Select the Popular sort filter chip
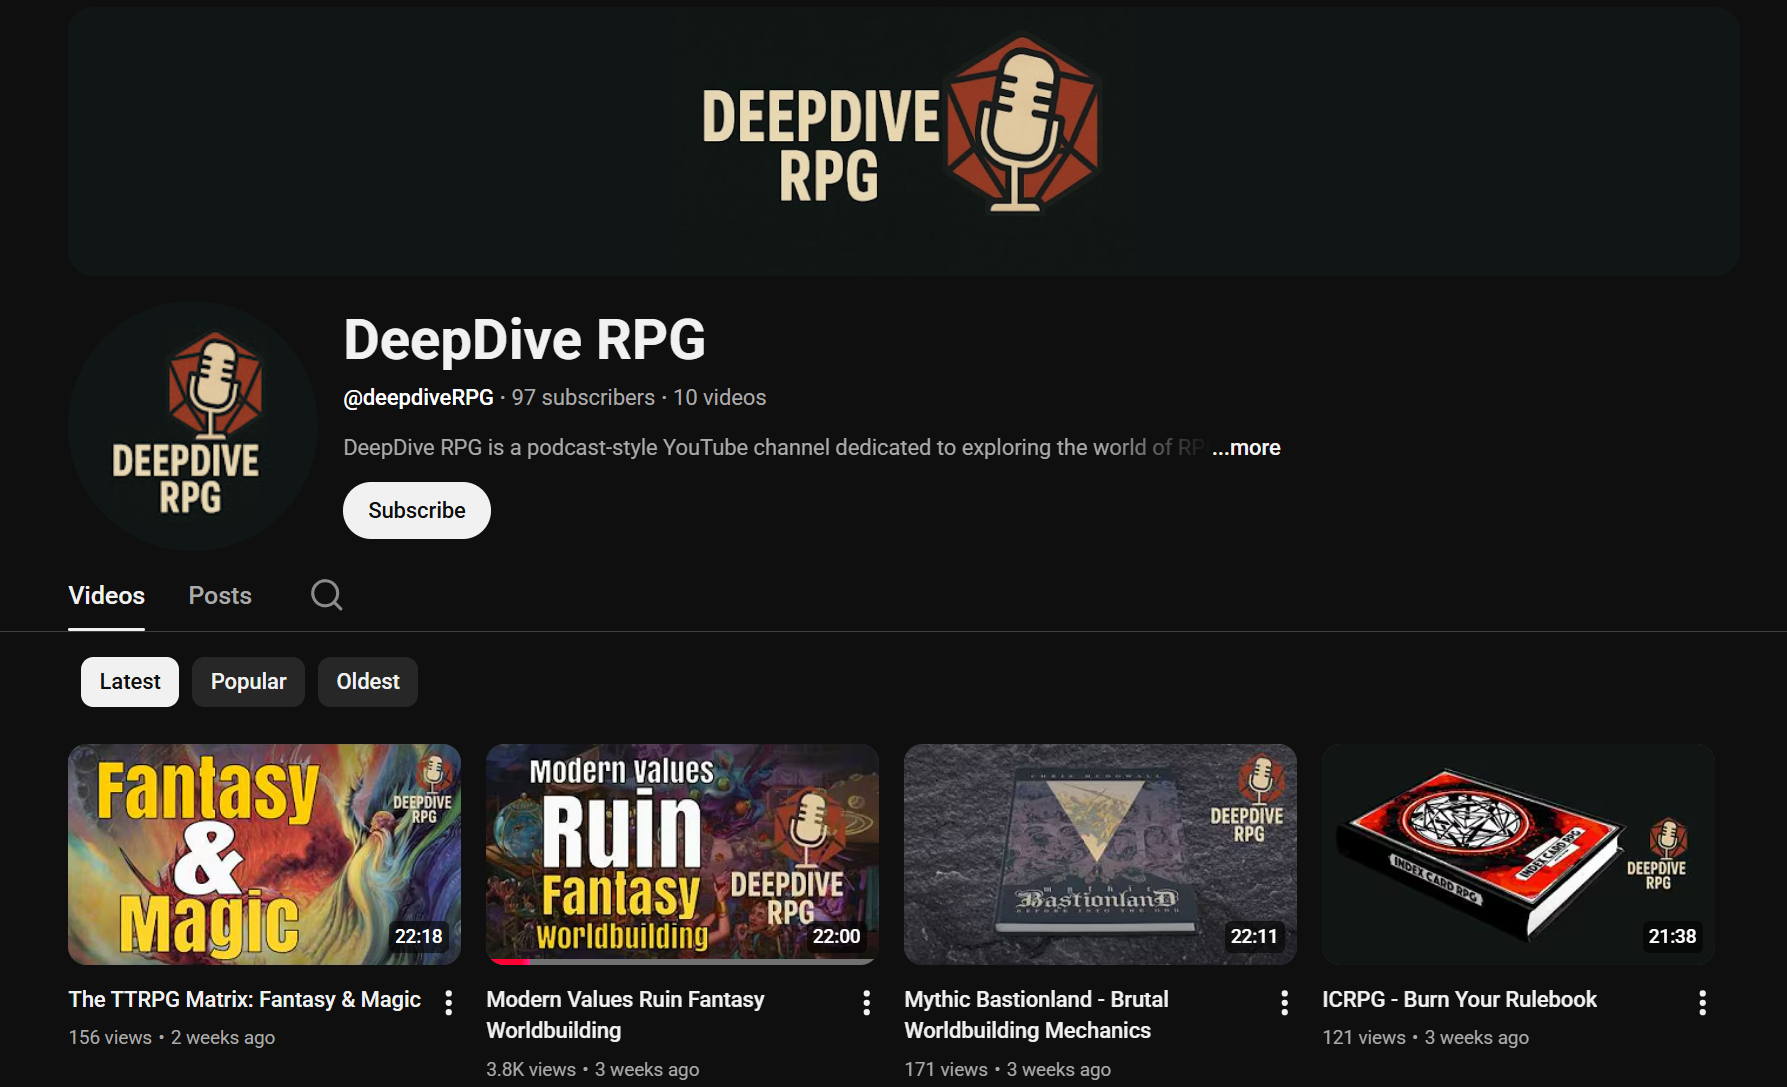 click(248, 682)
